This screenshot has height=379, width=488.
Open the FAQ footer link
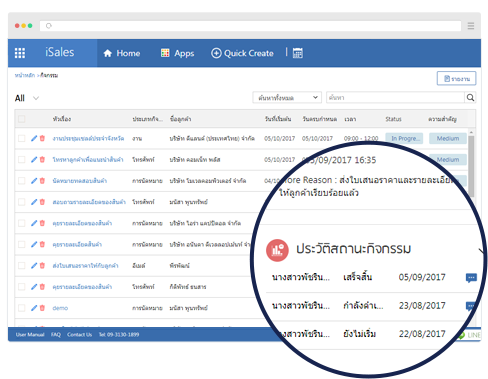click(56, 335)
